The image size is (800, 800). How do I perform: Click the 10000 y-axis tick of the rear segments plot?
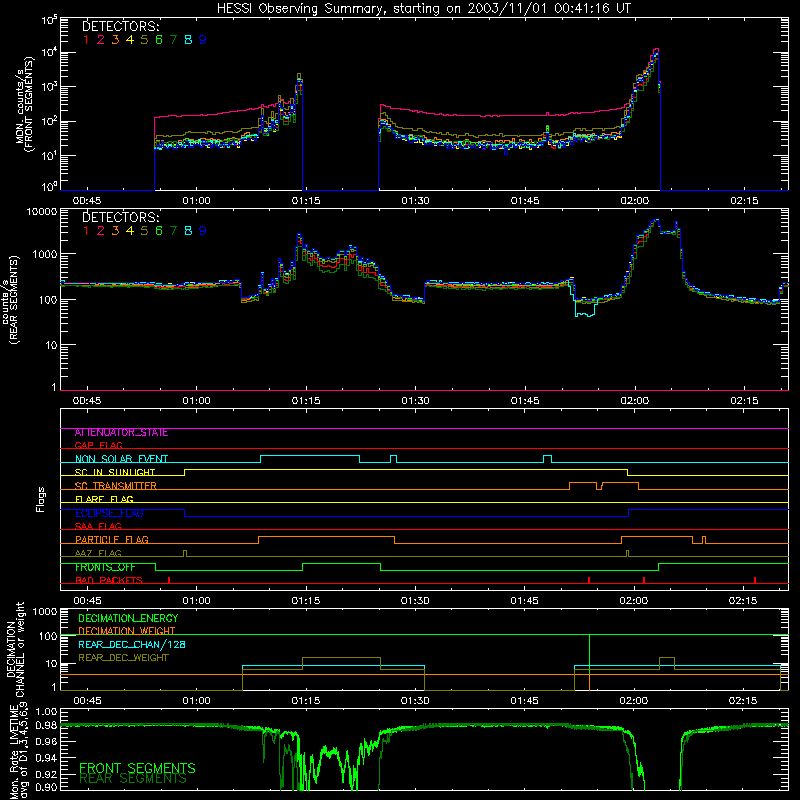coord(40,212)
